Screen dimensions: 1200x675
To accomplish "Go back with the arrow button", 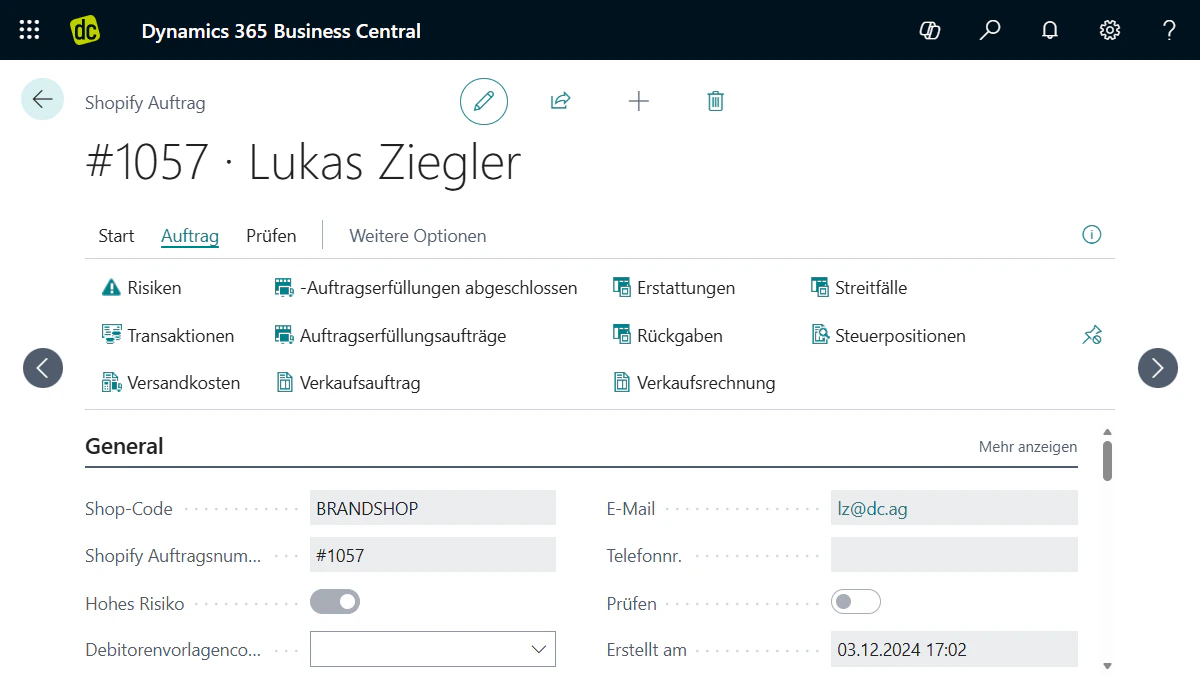I will pos(42,99).
